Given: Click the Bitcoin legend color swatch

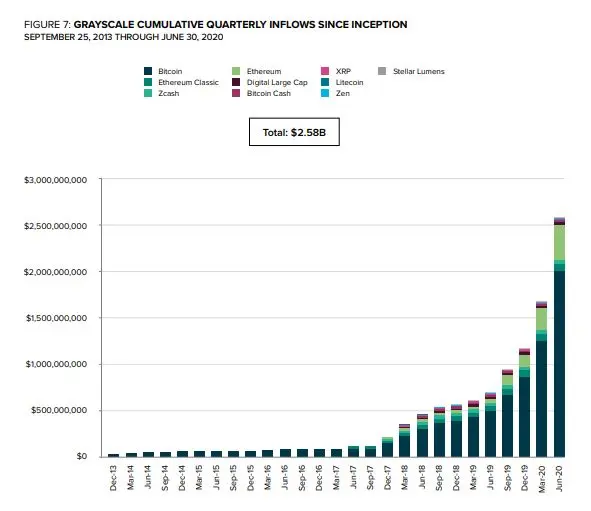Looking at the screenshot, I should (148, 71).
